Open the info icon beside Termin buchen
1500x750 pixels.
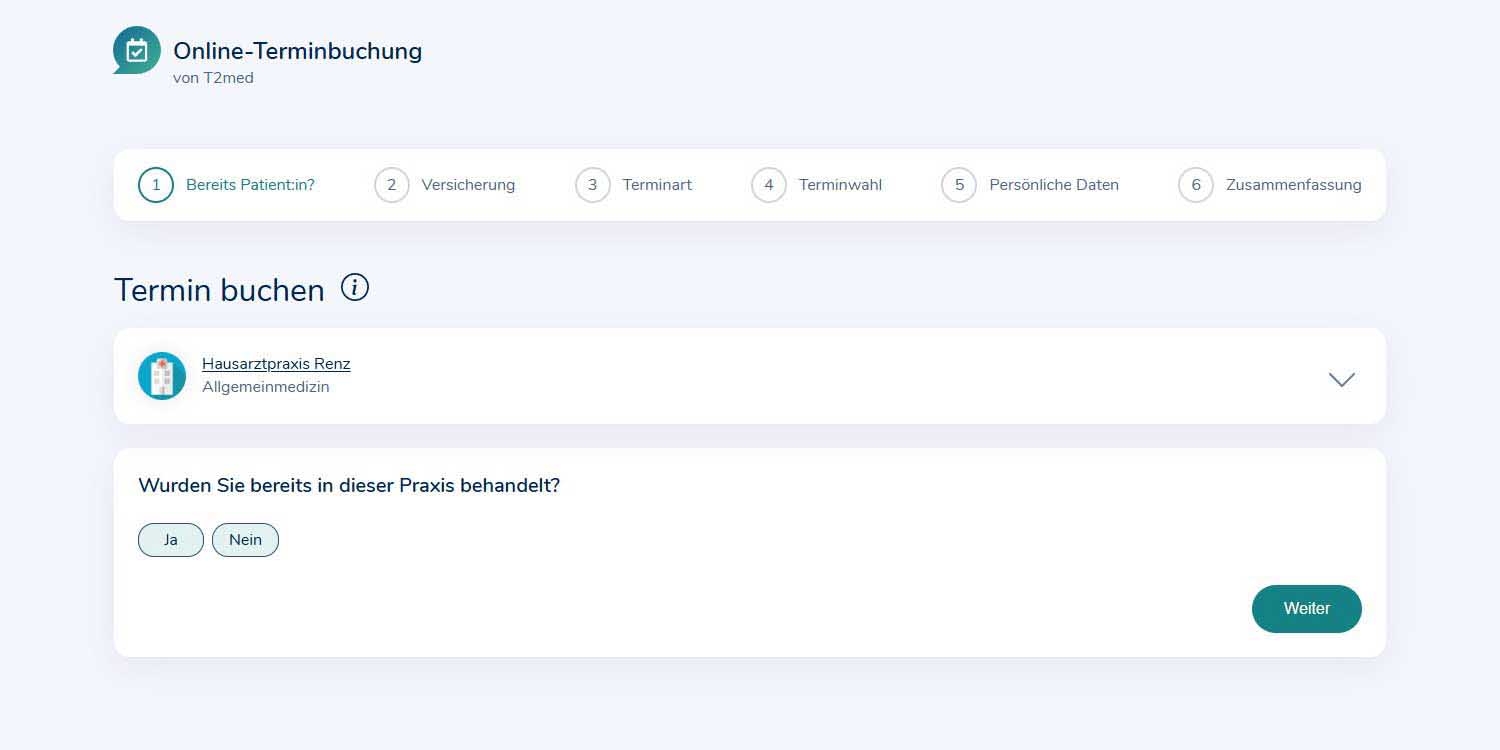pyautogui.click(x=355, y=288)
